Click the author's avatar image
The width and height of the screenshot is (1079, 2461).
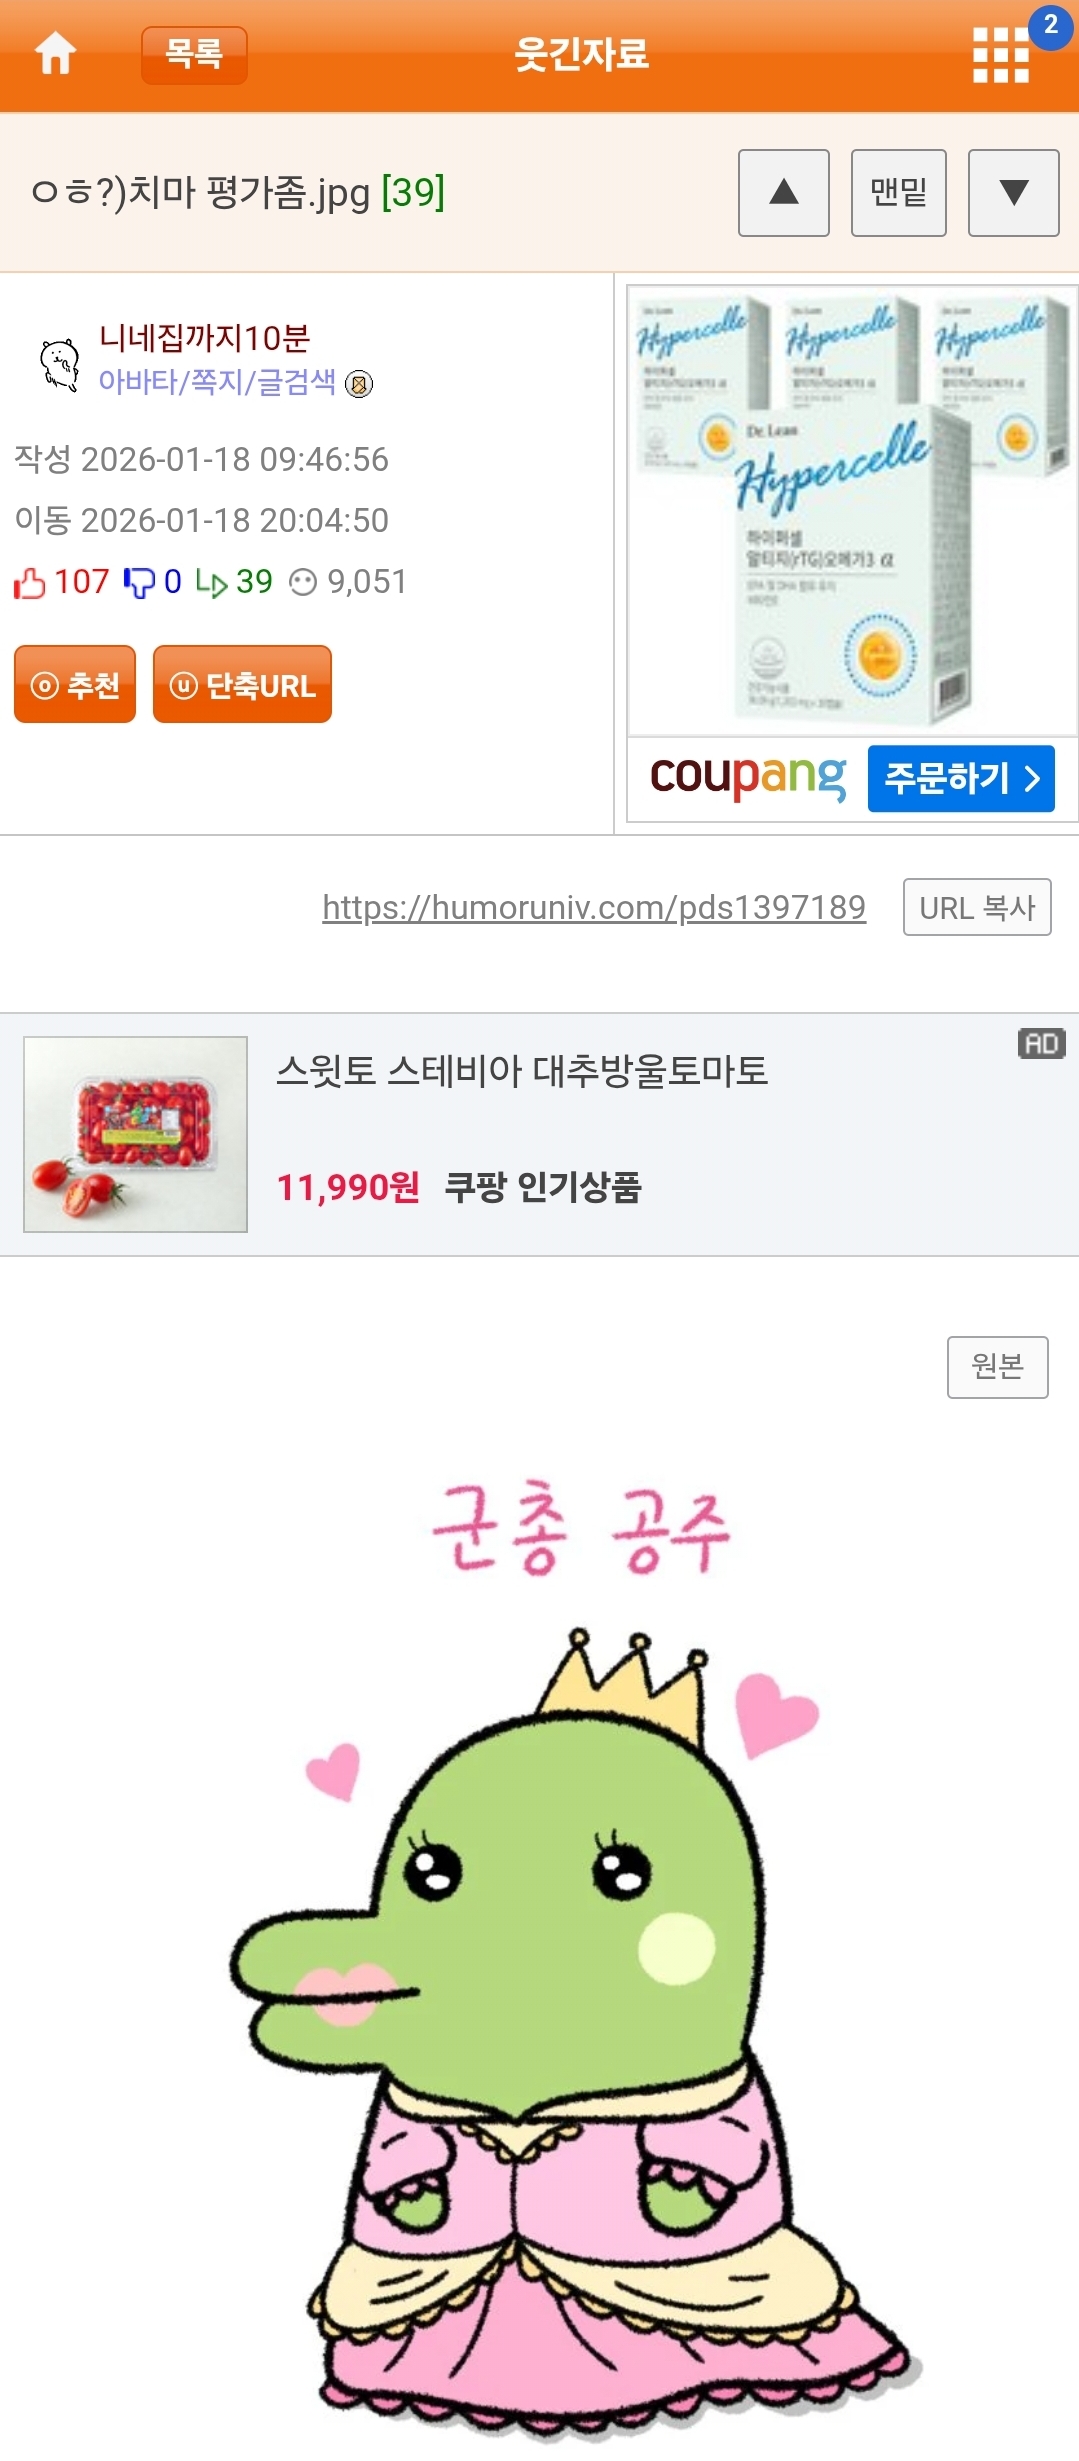60,364
